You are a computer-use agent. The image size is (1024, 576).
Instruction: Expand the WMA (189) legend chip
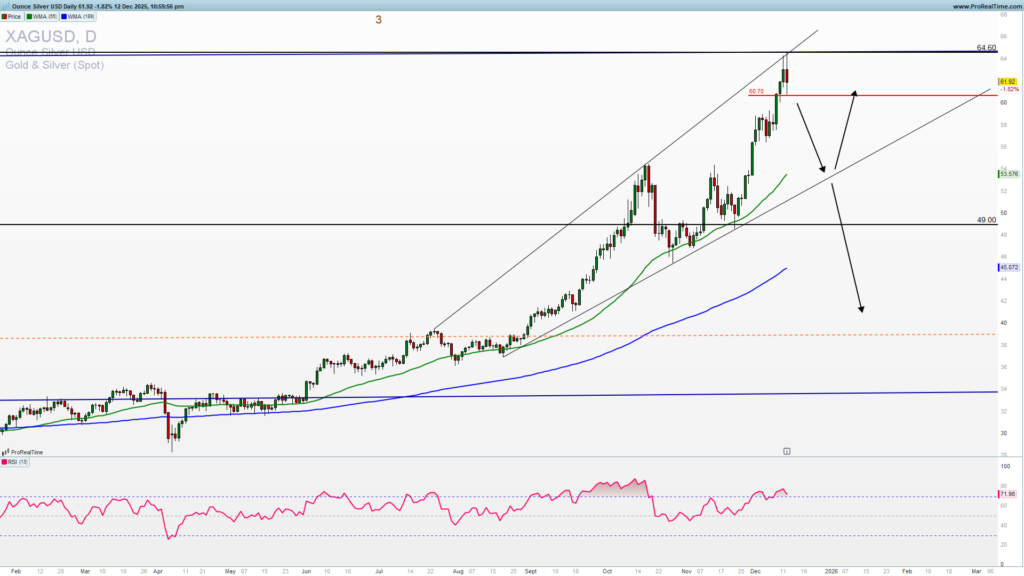pyautogui.click(x=78, y=16)
